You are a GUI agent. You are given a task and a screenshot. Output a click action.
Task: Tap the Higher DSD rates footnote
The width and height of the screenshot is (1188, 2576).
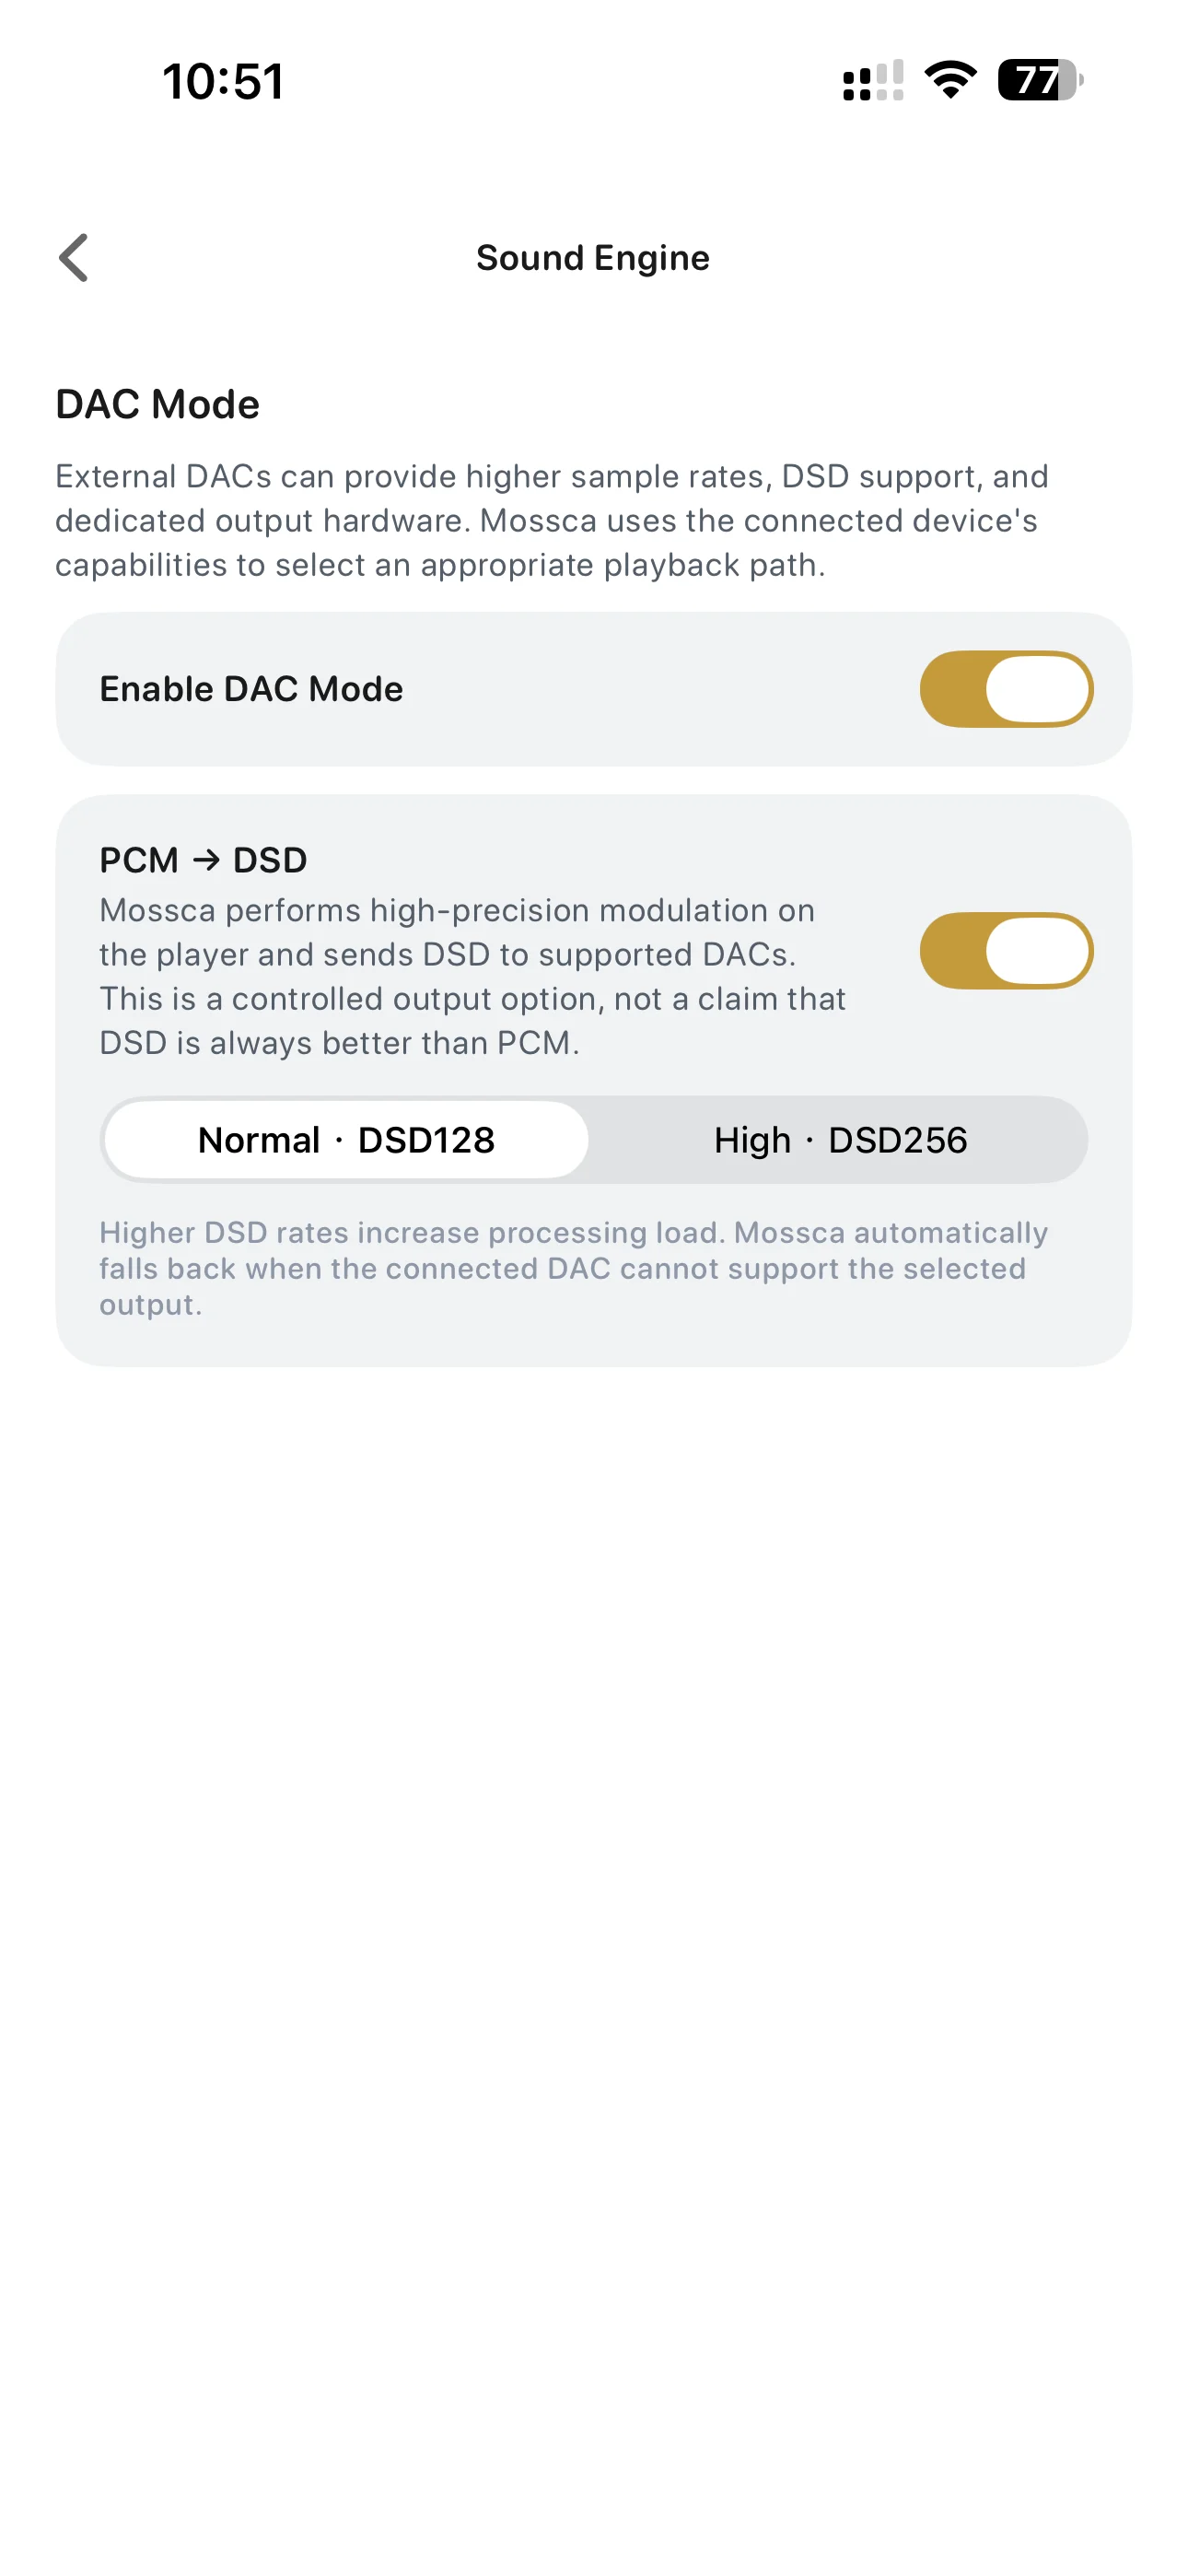pyautogui.click(x=574, y=1269)
